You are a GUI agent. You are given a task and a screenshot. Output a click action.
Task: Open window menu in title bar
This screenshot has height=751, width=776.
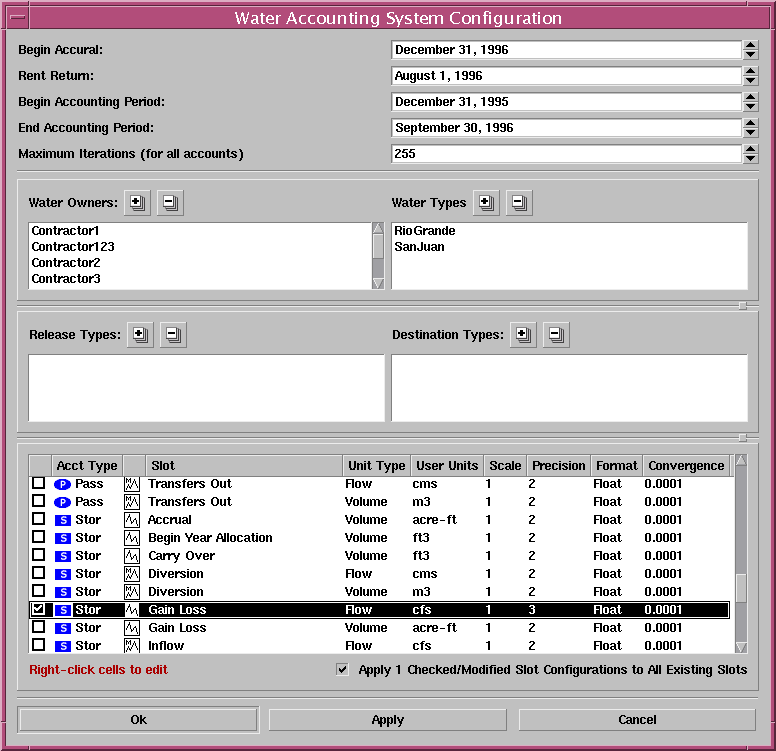(x=18, y=18)
